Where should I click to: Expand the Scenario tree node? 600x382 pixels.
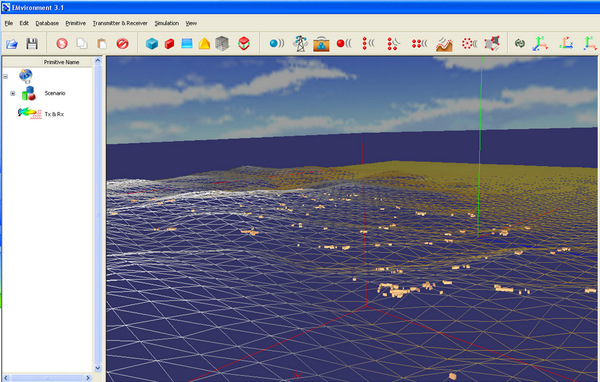click(13, 93)
